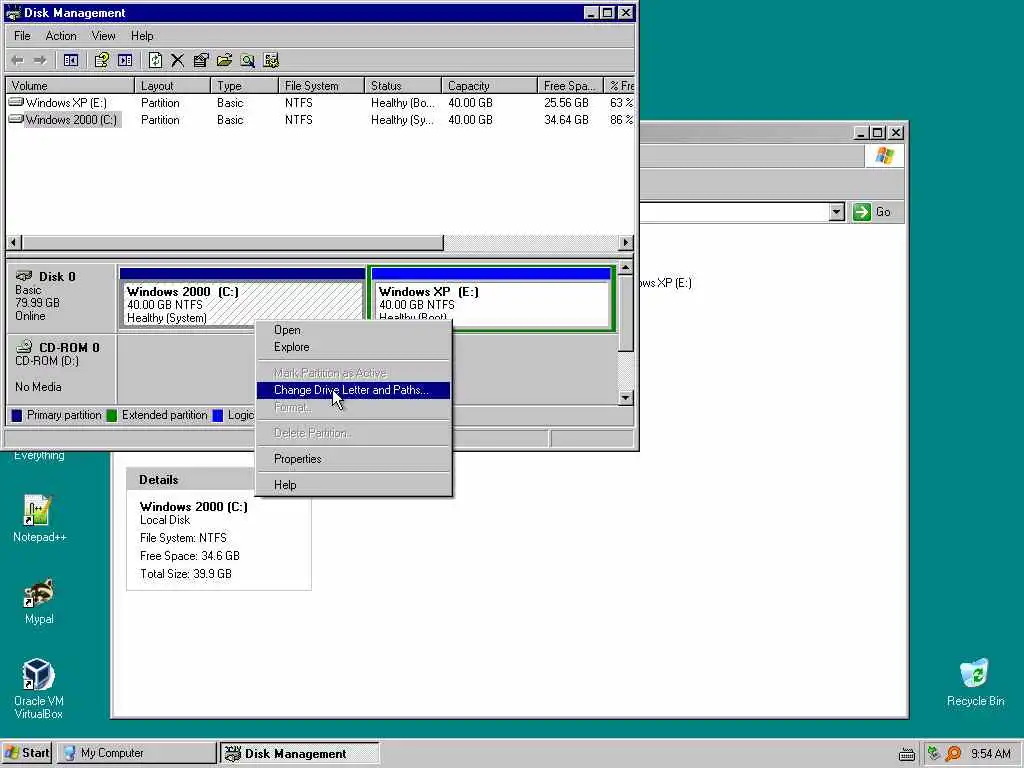Select the Windows XP (E:) partition block

click(491, 298)
